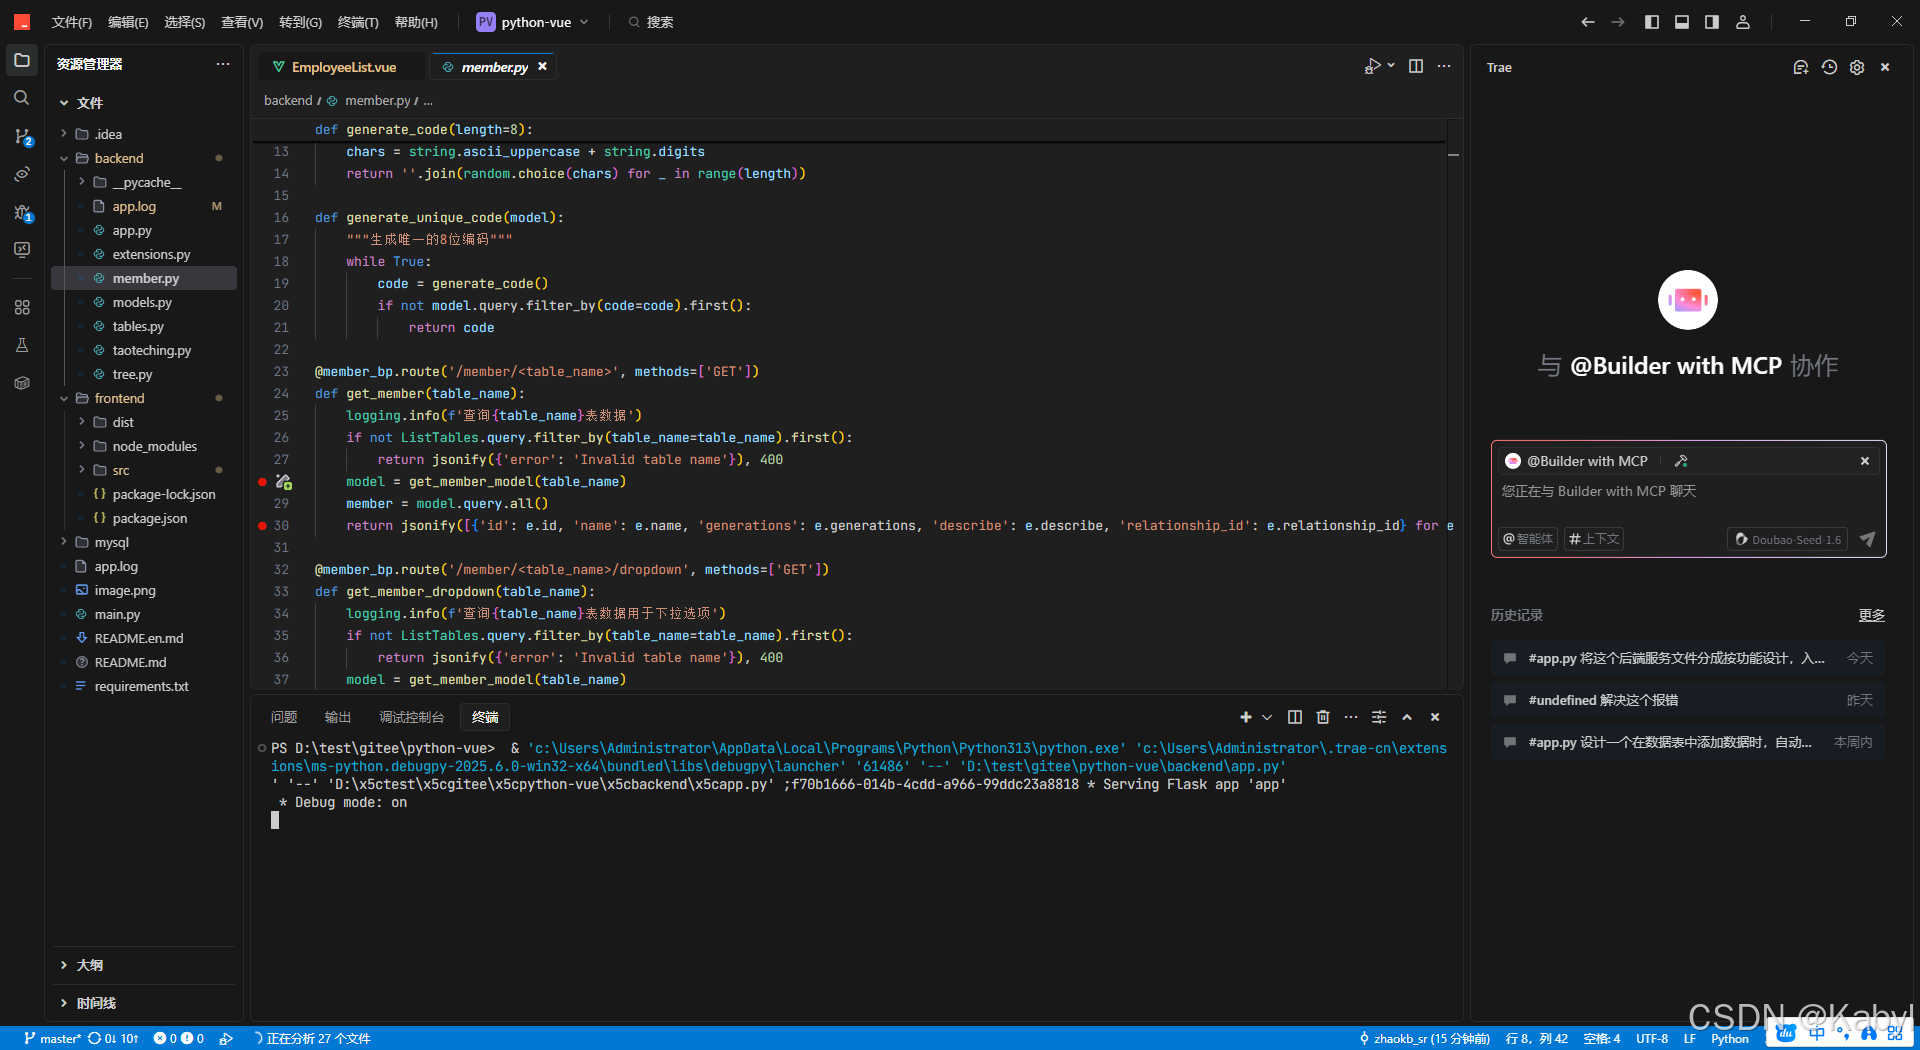Viewport: 1920px width, 1050px height.
Task: Open the 终端(T) menu
Action: [358, 21]
